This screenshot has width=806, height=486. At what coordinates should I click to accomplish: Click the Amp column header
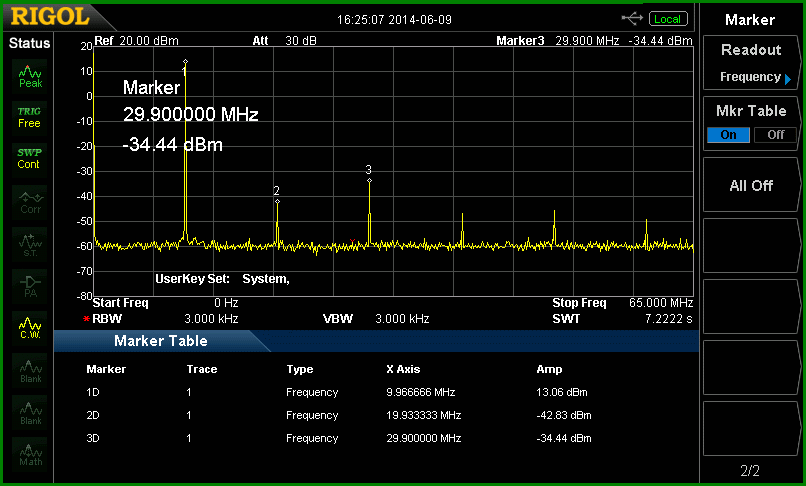[x=549, y=369]
